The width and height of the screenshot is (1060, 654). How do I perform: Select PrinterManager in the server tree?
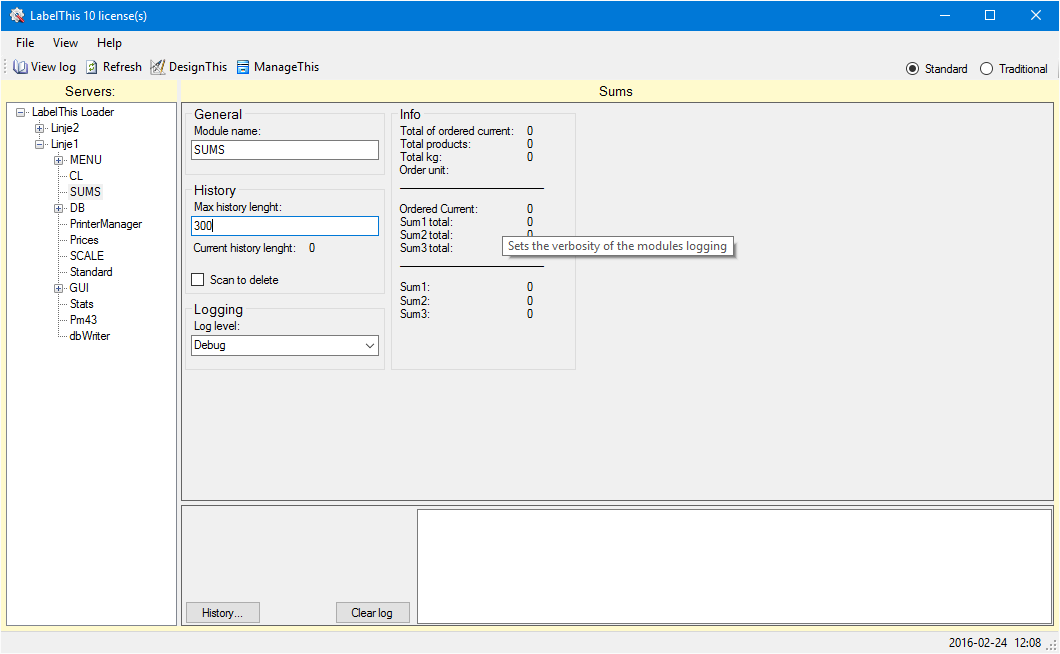pos(106,224)
